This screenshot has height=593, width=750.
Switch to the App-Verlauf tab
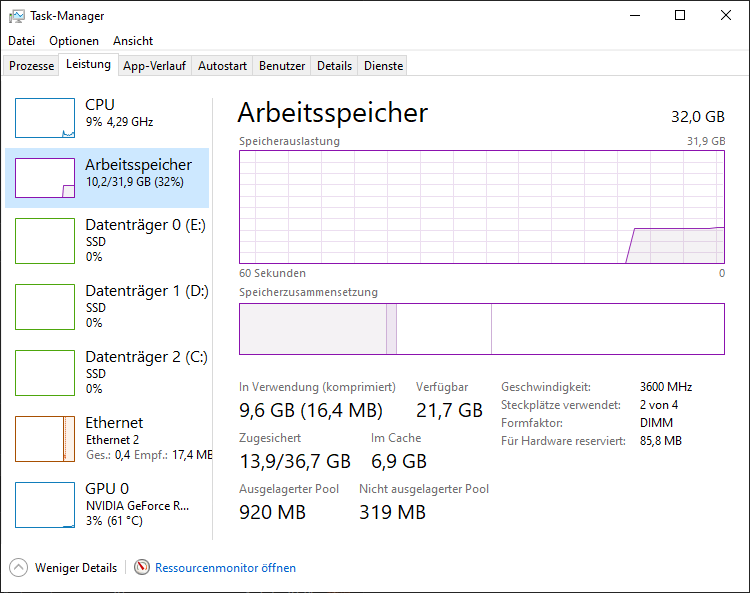point(154,66)
